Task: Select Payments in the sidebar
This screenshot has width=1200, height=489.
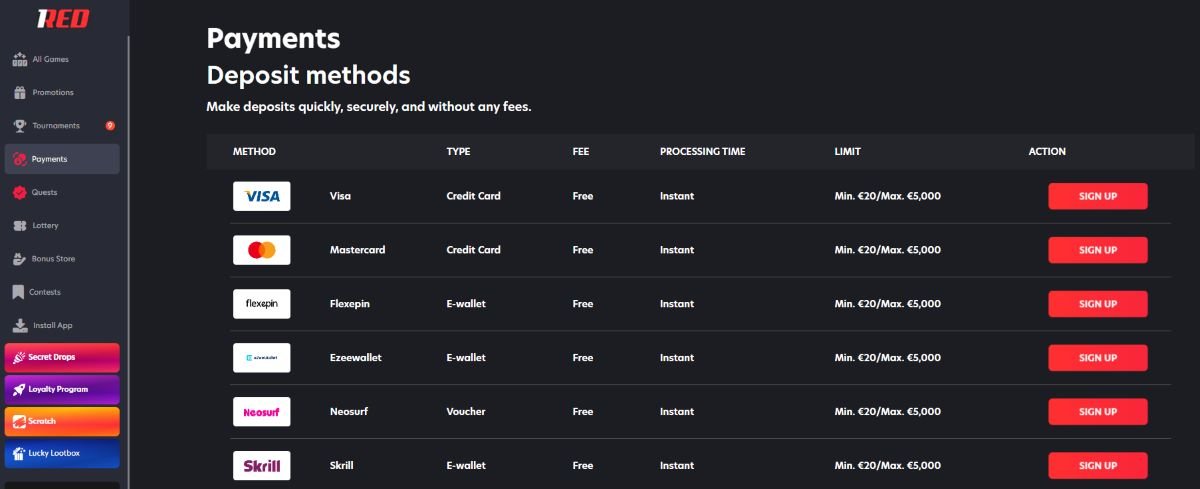Action: click(61, 159)
